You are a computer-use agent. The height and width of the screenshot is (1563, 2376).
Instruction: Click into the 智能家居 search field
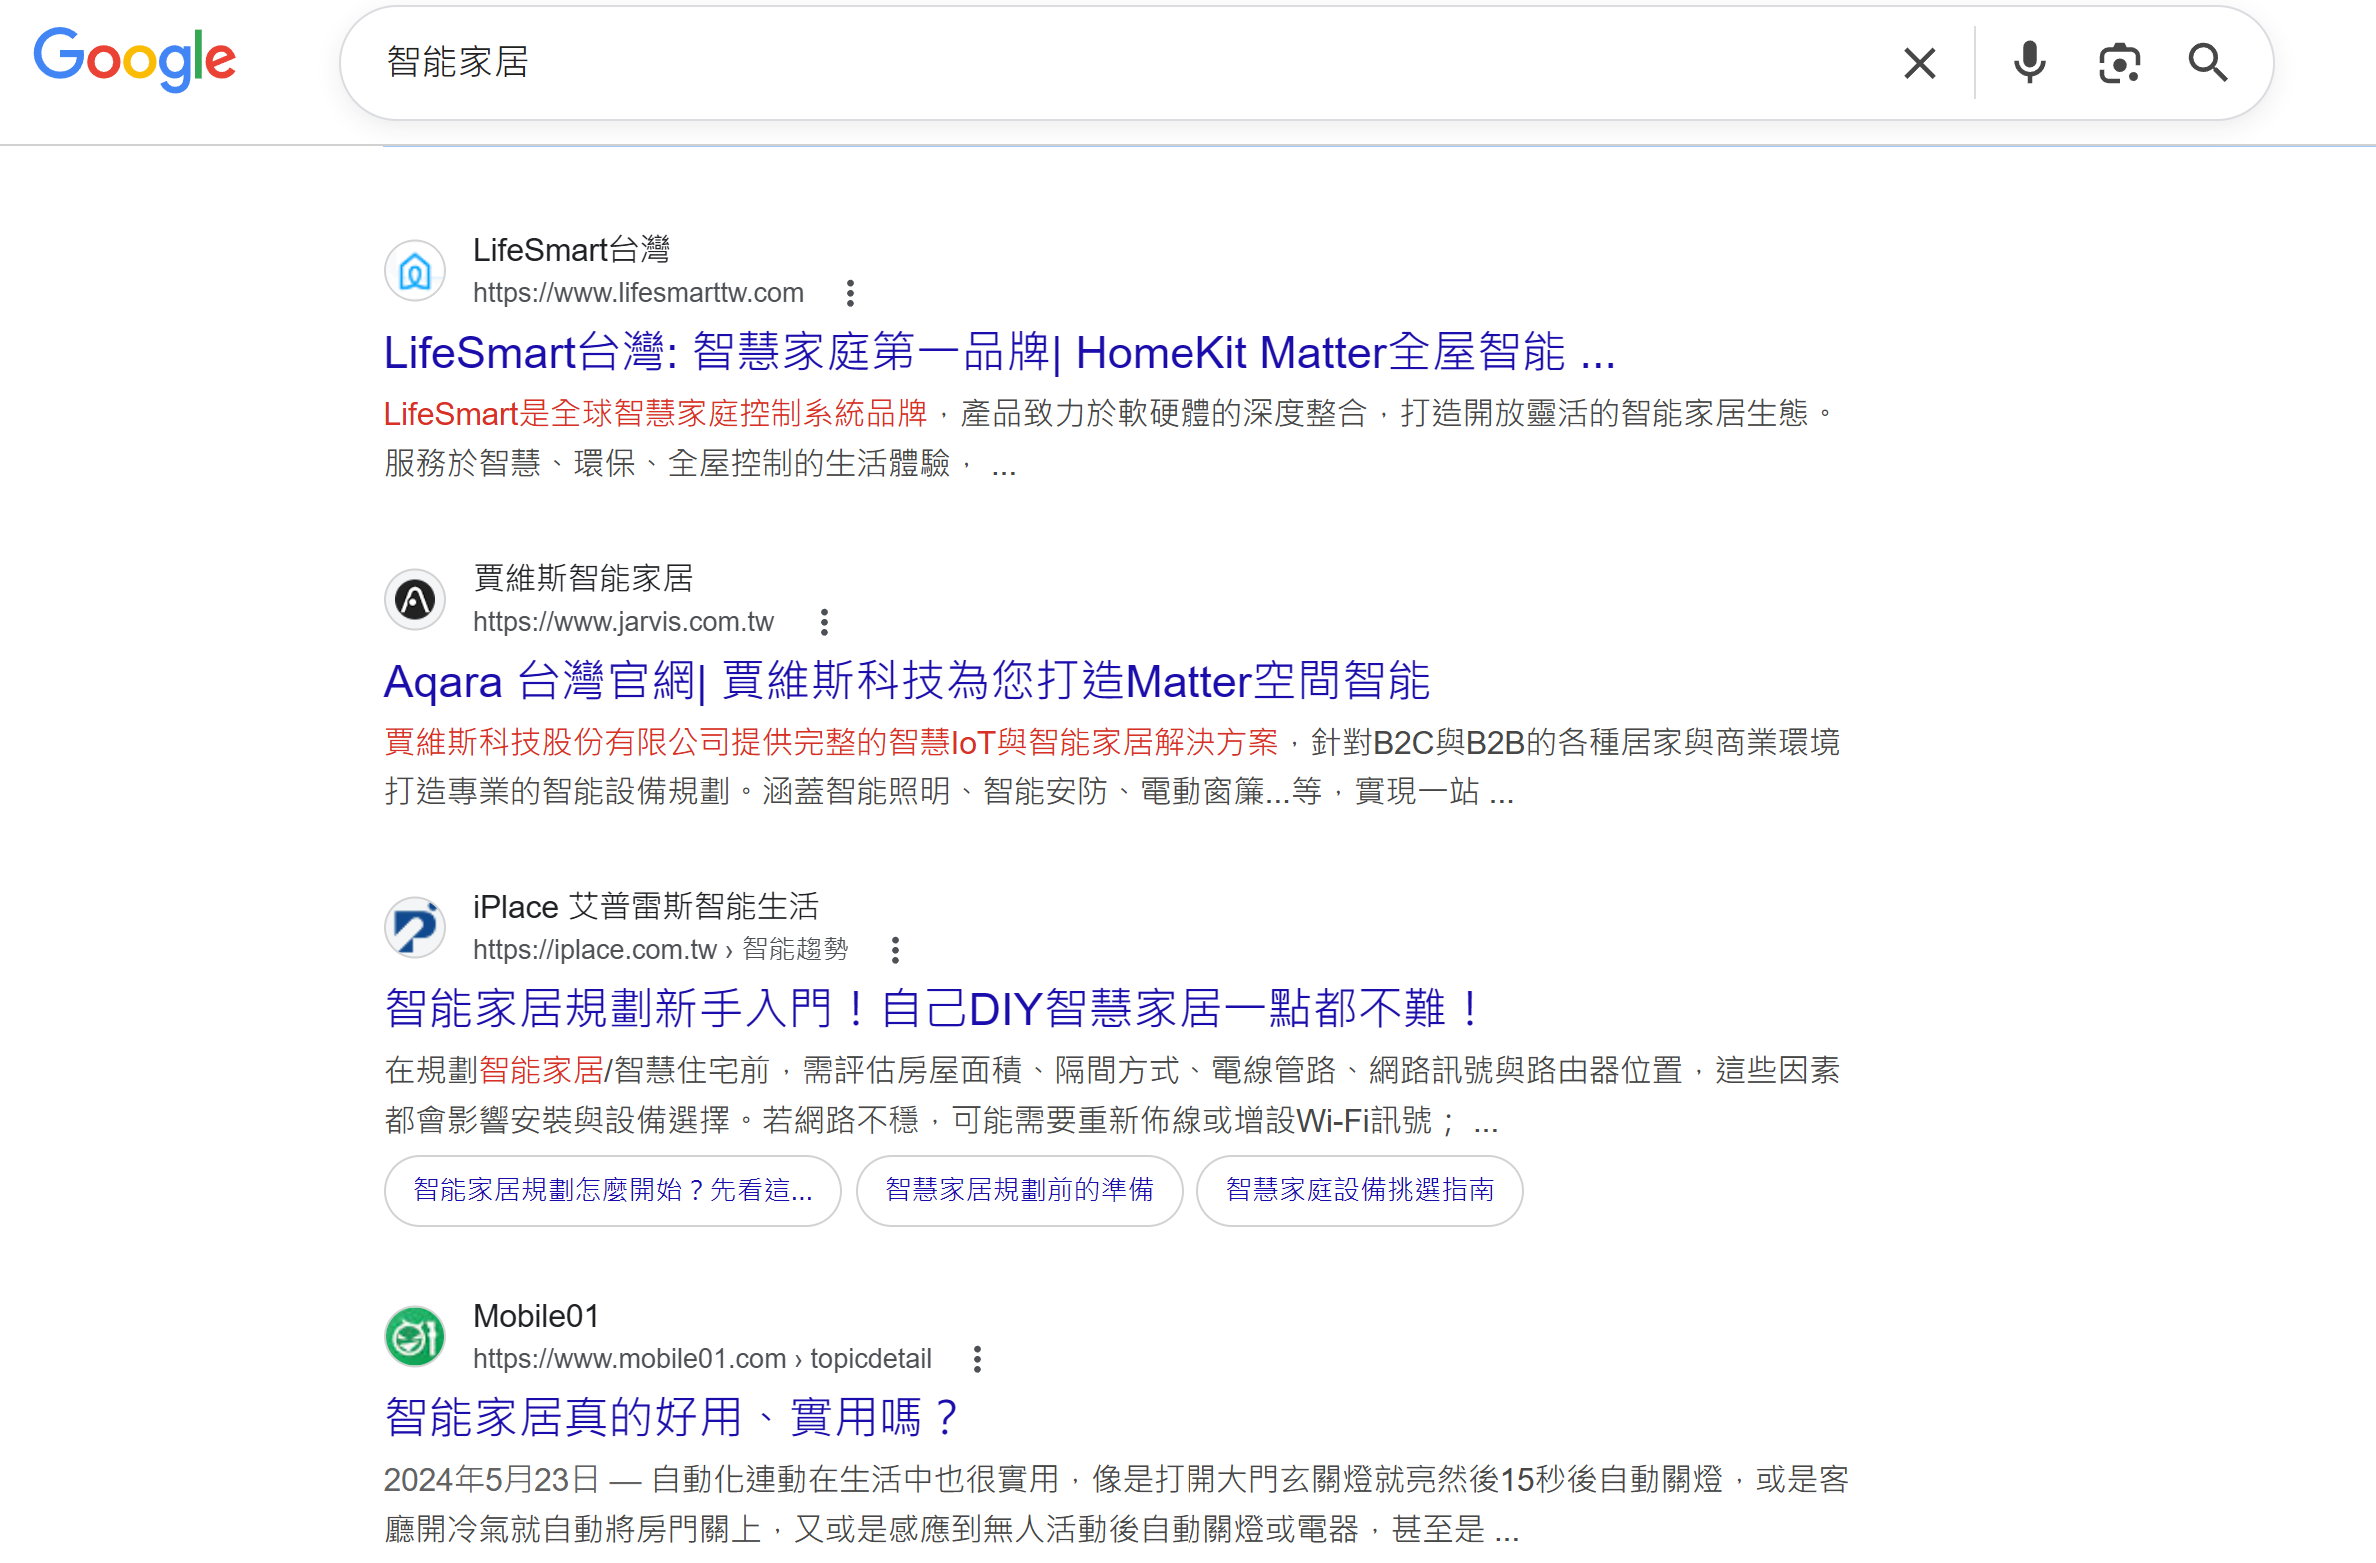1100,63
